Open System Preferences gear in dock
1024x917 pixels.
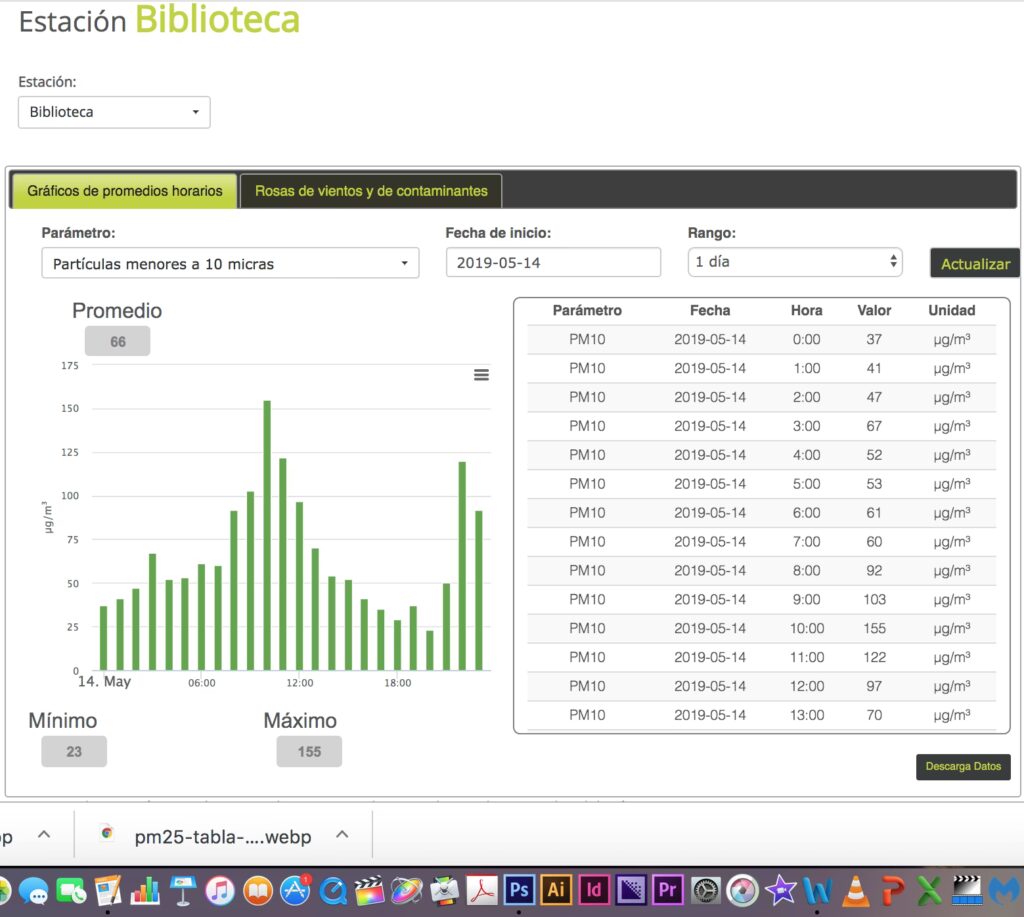coord(706,889)
